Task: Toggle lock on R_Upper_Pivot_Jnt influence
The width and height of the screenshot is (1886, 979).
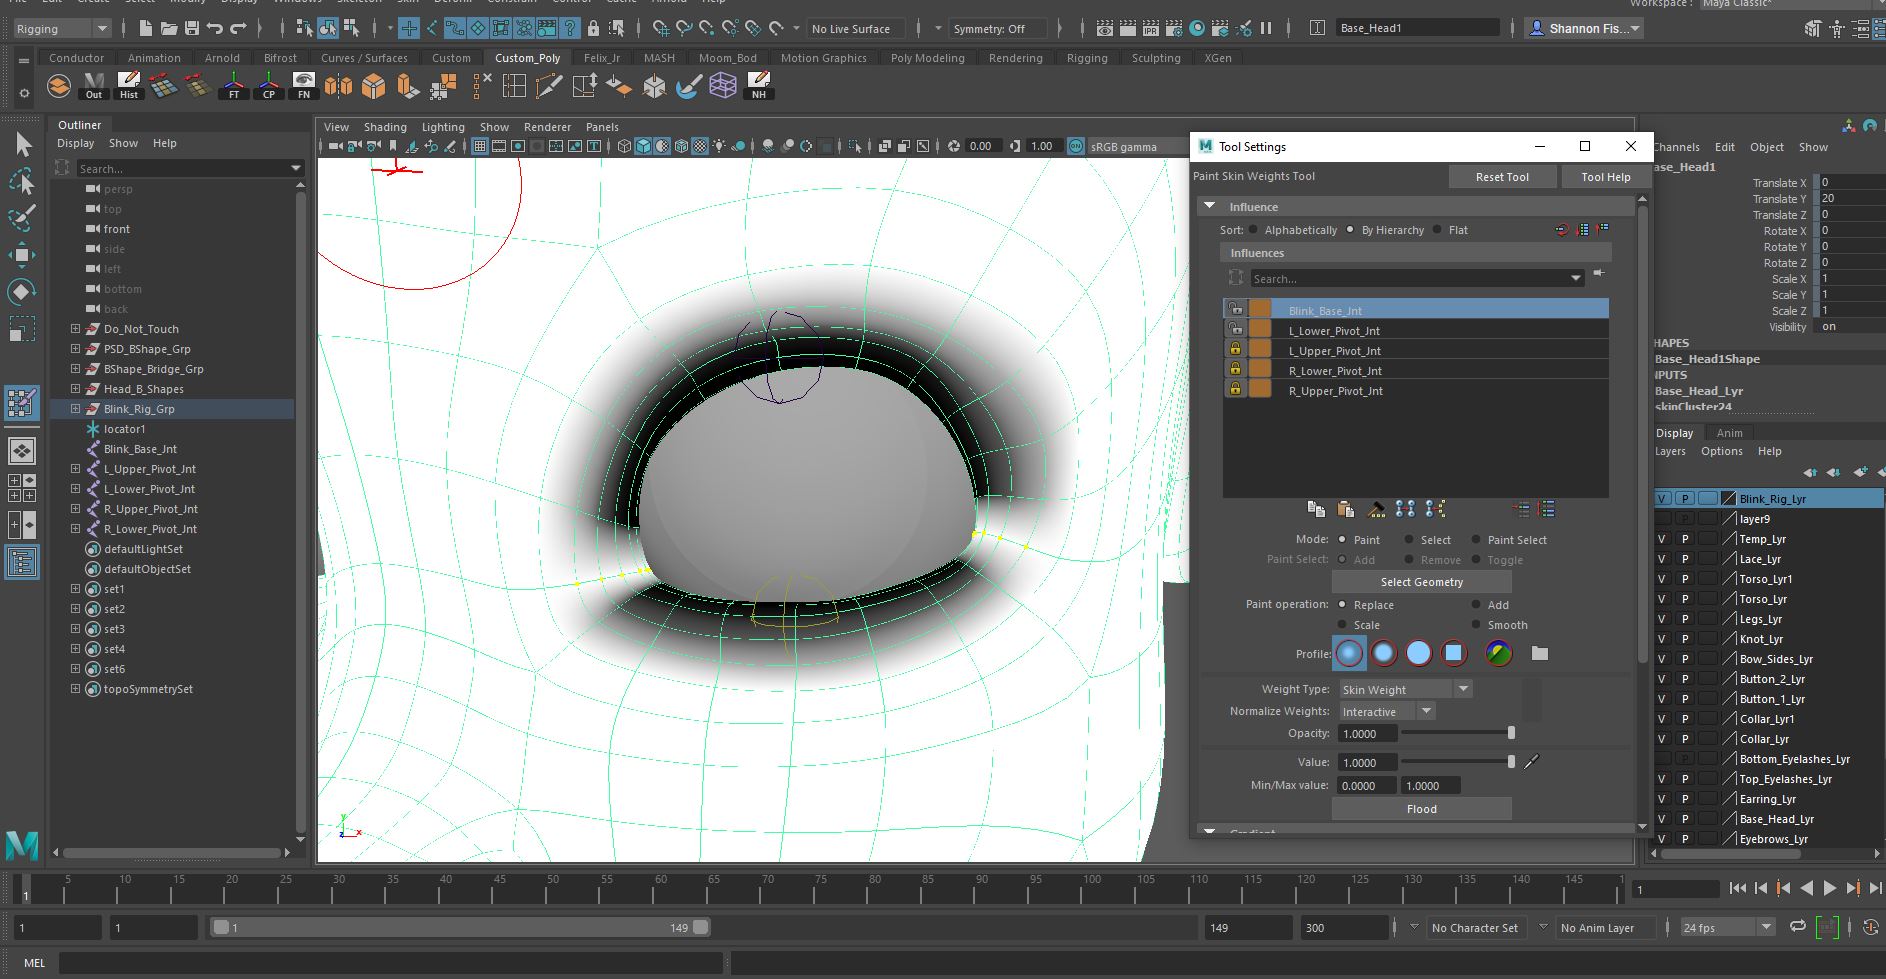Action: coord(1235,390)
